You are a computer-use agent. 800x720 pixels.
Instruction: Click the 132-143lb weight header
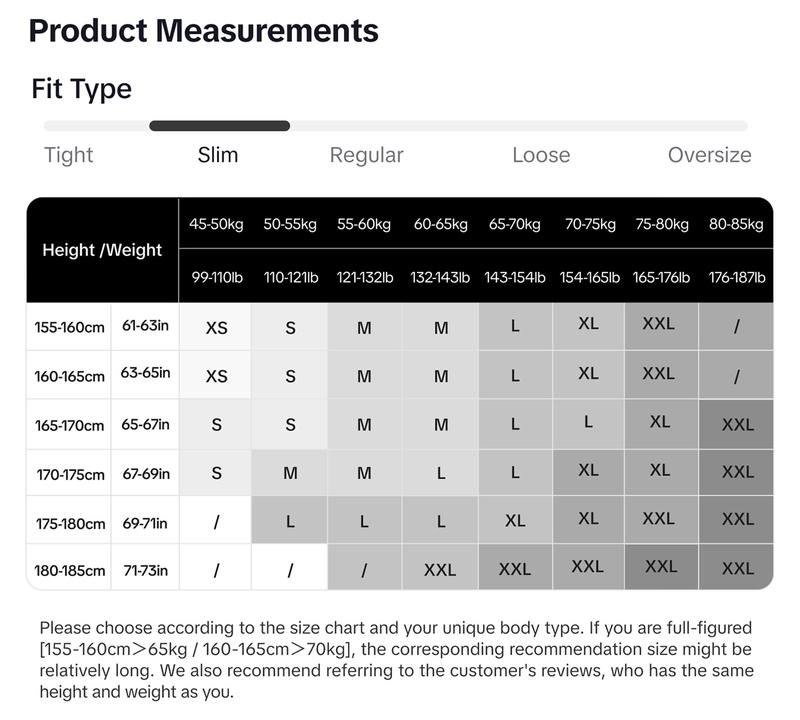tap(440, 277)
